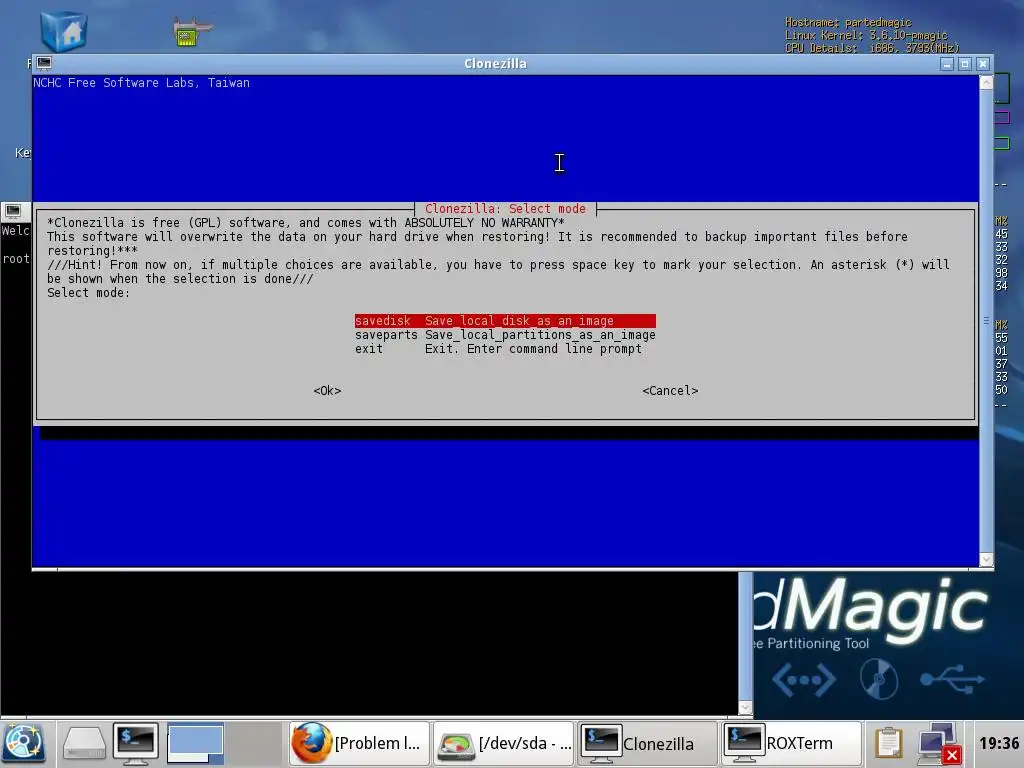
Task: Choose exit to enter the command line prompt
Action: tap(498, 349)
